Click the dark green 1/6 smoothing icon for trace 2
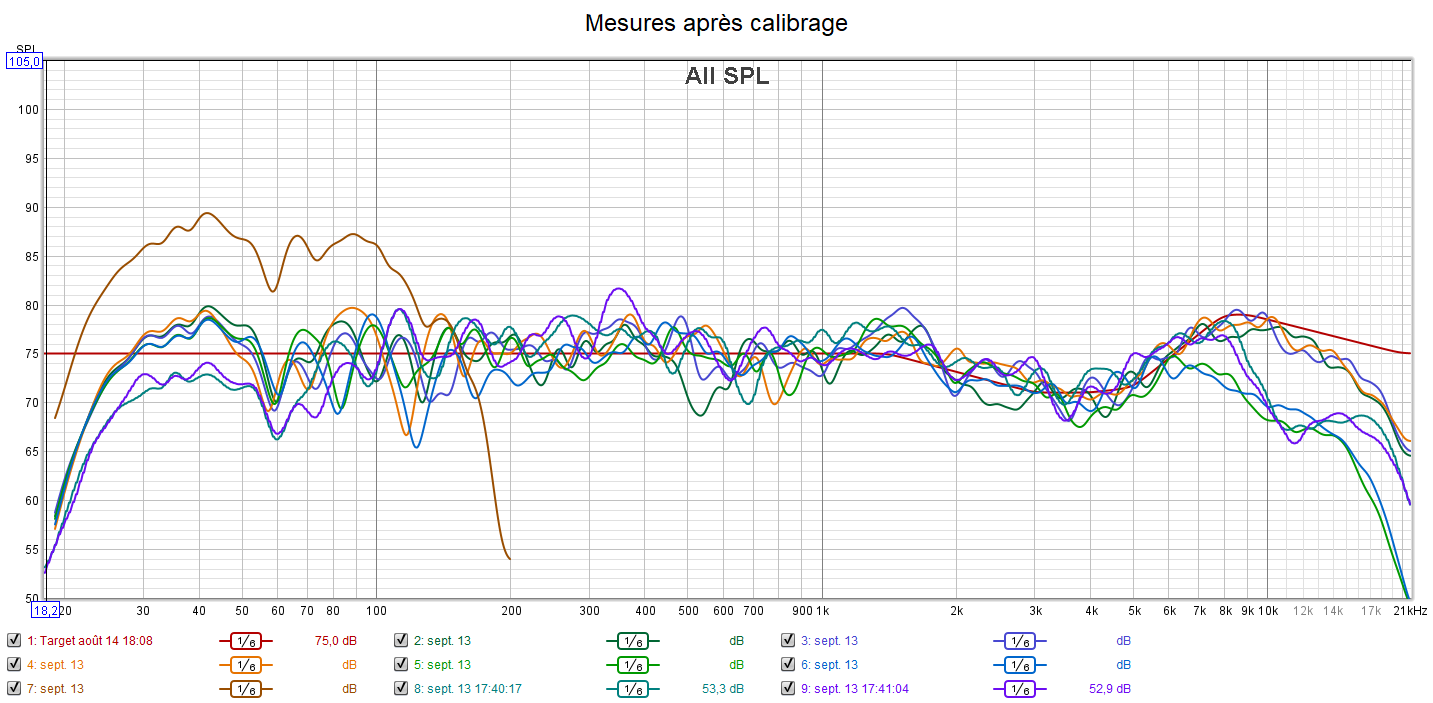The height and width of the screenshot is (703, 1433). 632,641
